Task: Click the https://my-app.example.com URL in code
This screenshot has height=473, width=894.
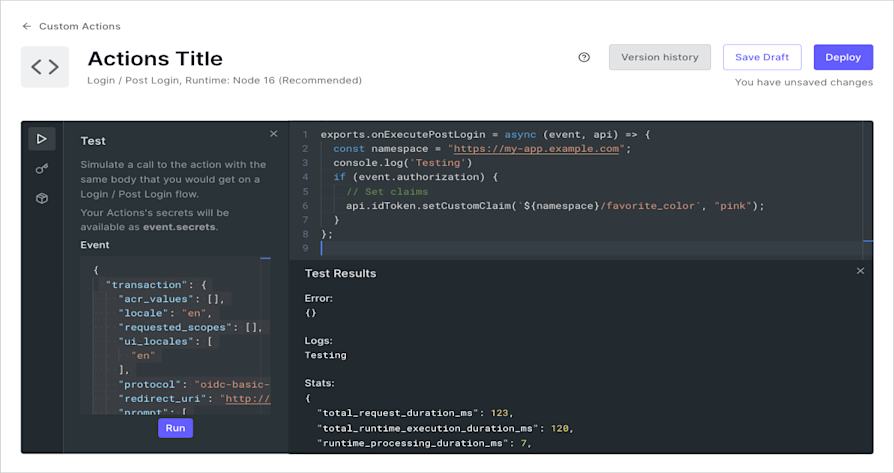Action: [x=536, y=149]
